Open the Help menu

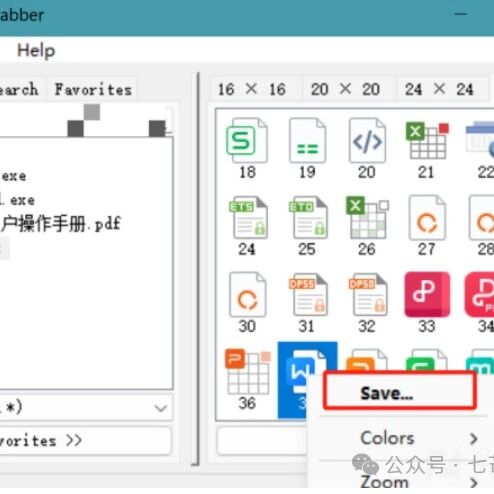[36, 51]
